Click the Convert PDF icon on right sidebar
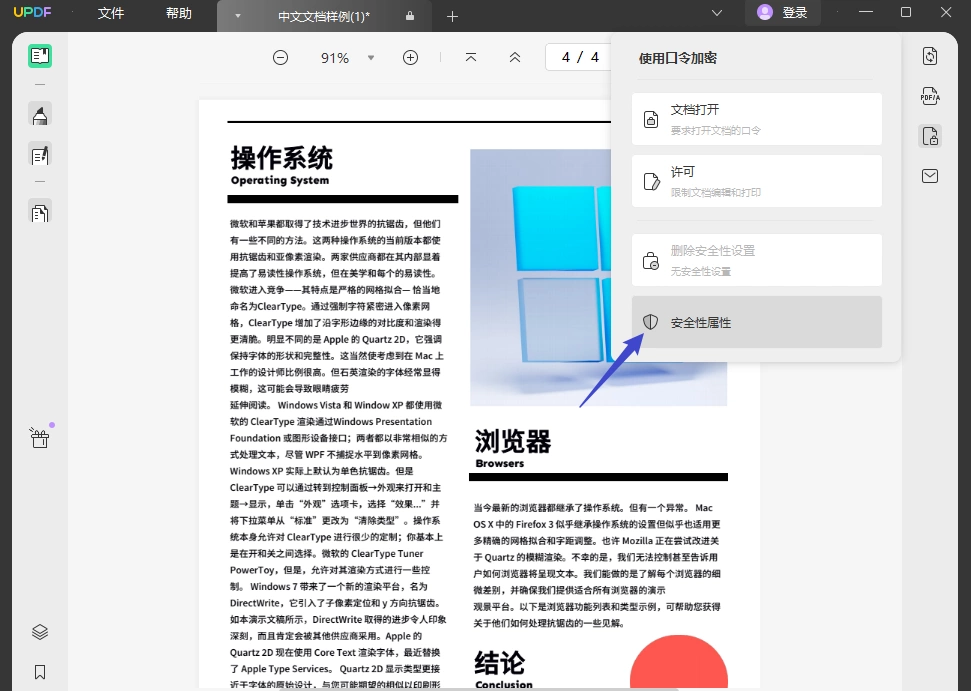 pyautogui.click(x=930, y=56)
